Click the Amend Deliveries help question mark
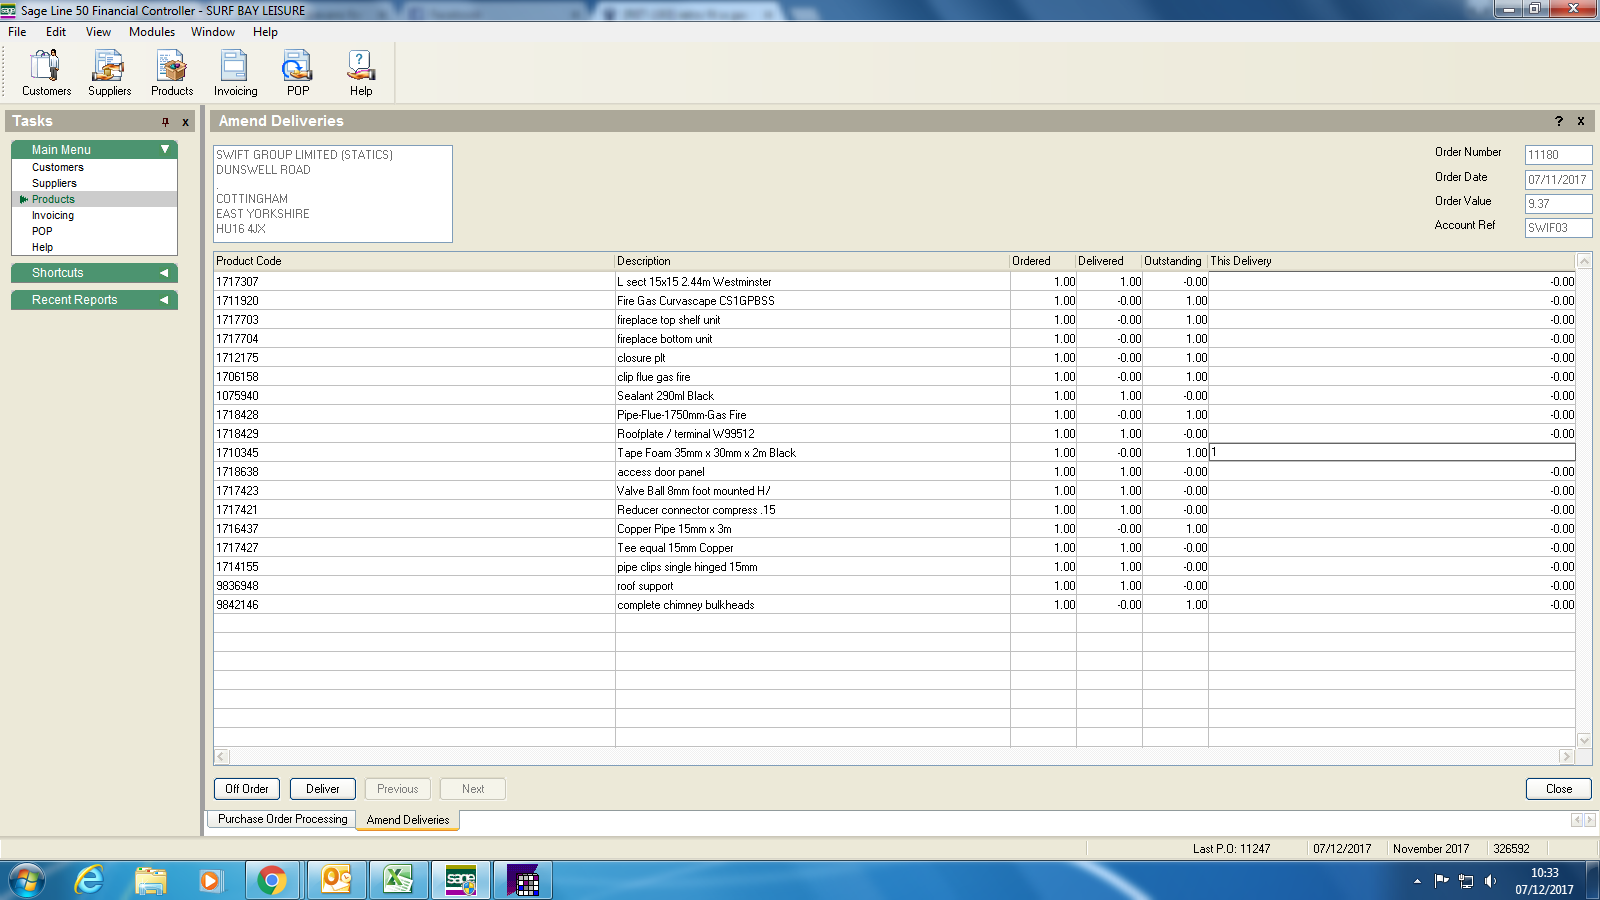This screenshot has width=1600, height=900. pos(1558,121)
